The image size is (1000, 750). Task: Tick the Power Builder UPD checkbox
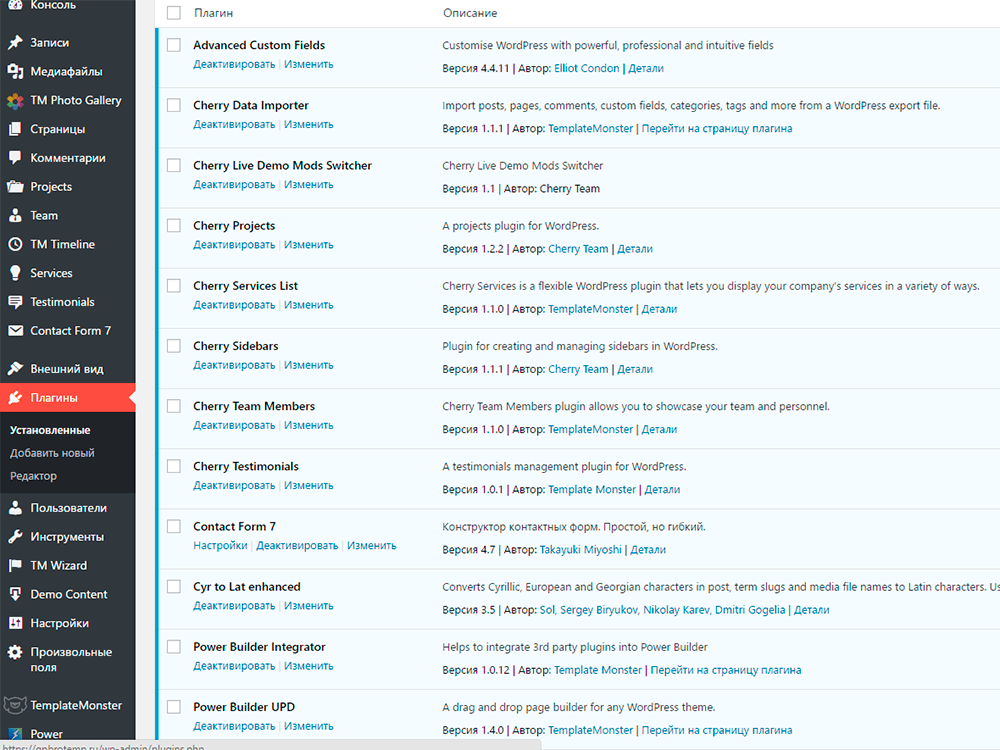point(173,707)
